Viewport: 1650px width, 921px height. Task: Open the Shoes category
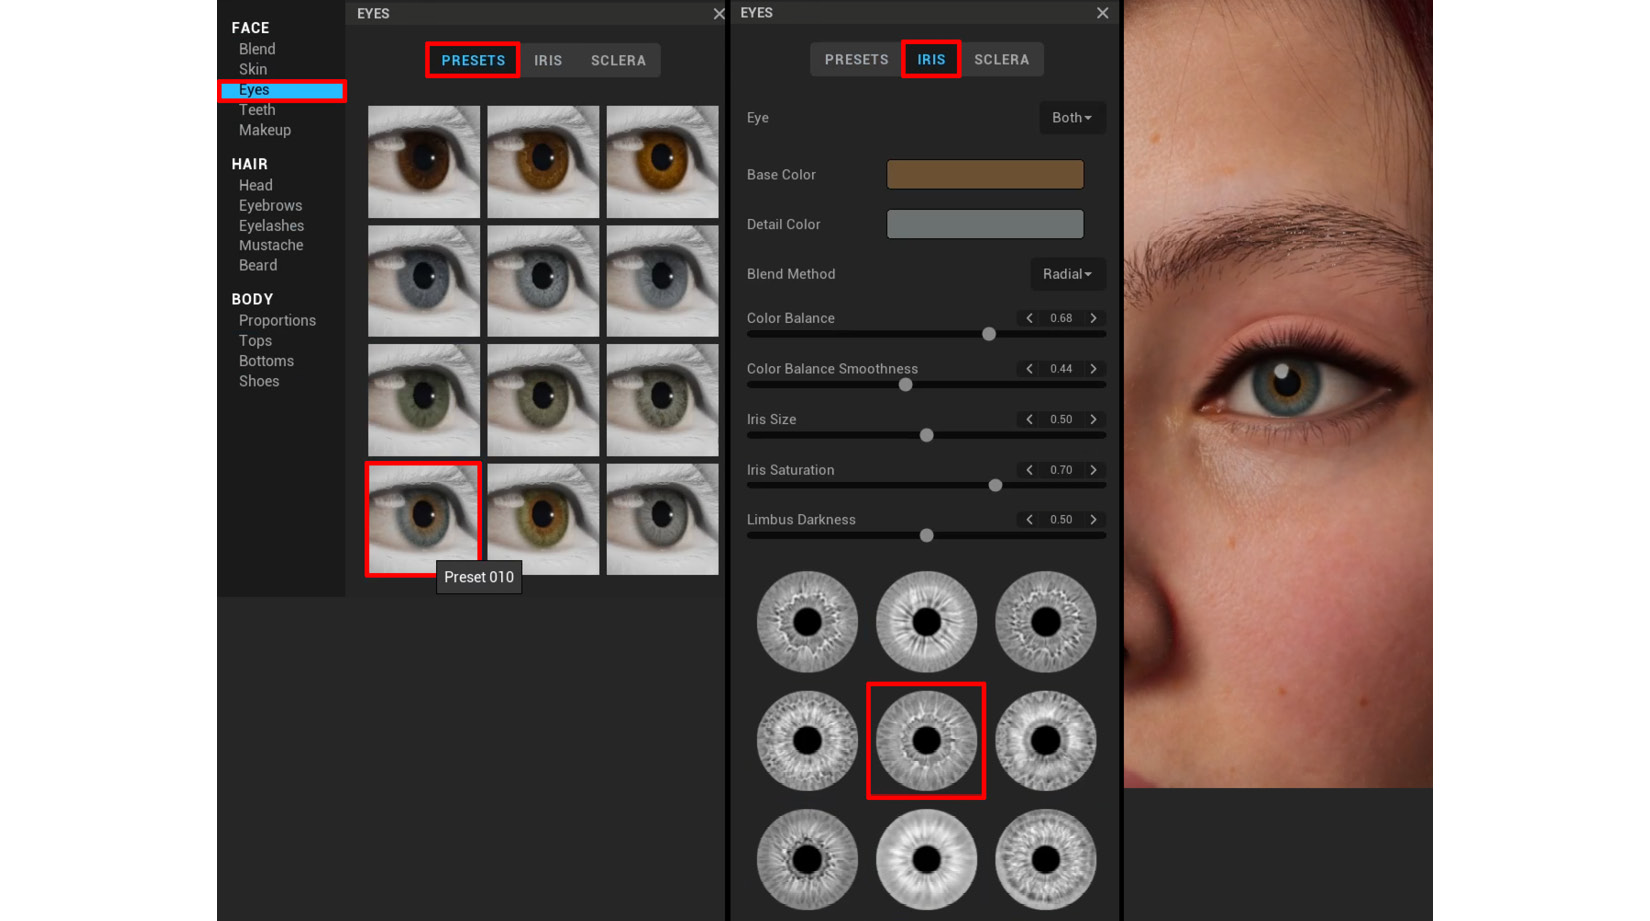pos(259,381)
